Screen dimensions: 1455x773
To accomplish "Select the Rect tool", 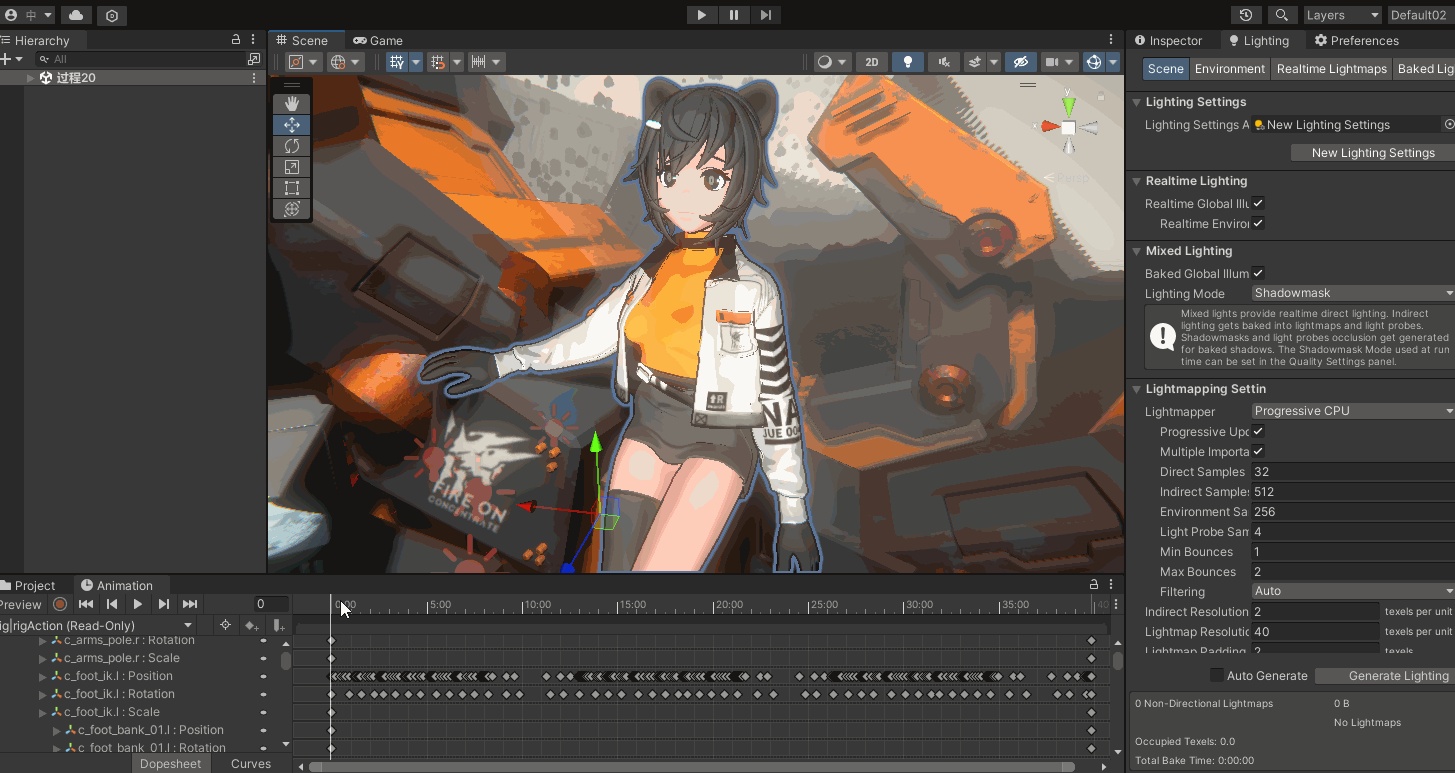I will [x=292, y=188].
